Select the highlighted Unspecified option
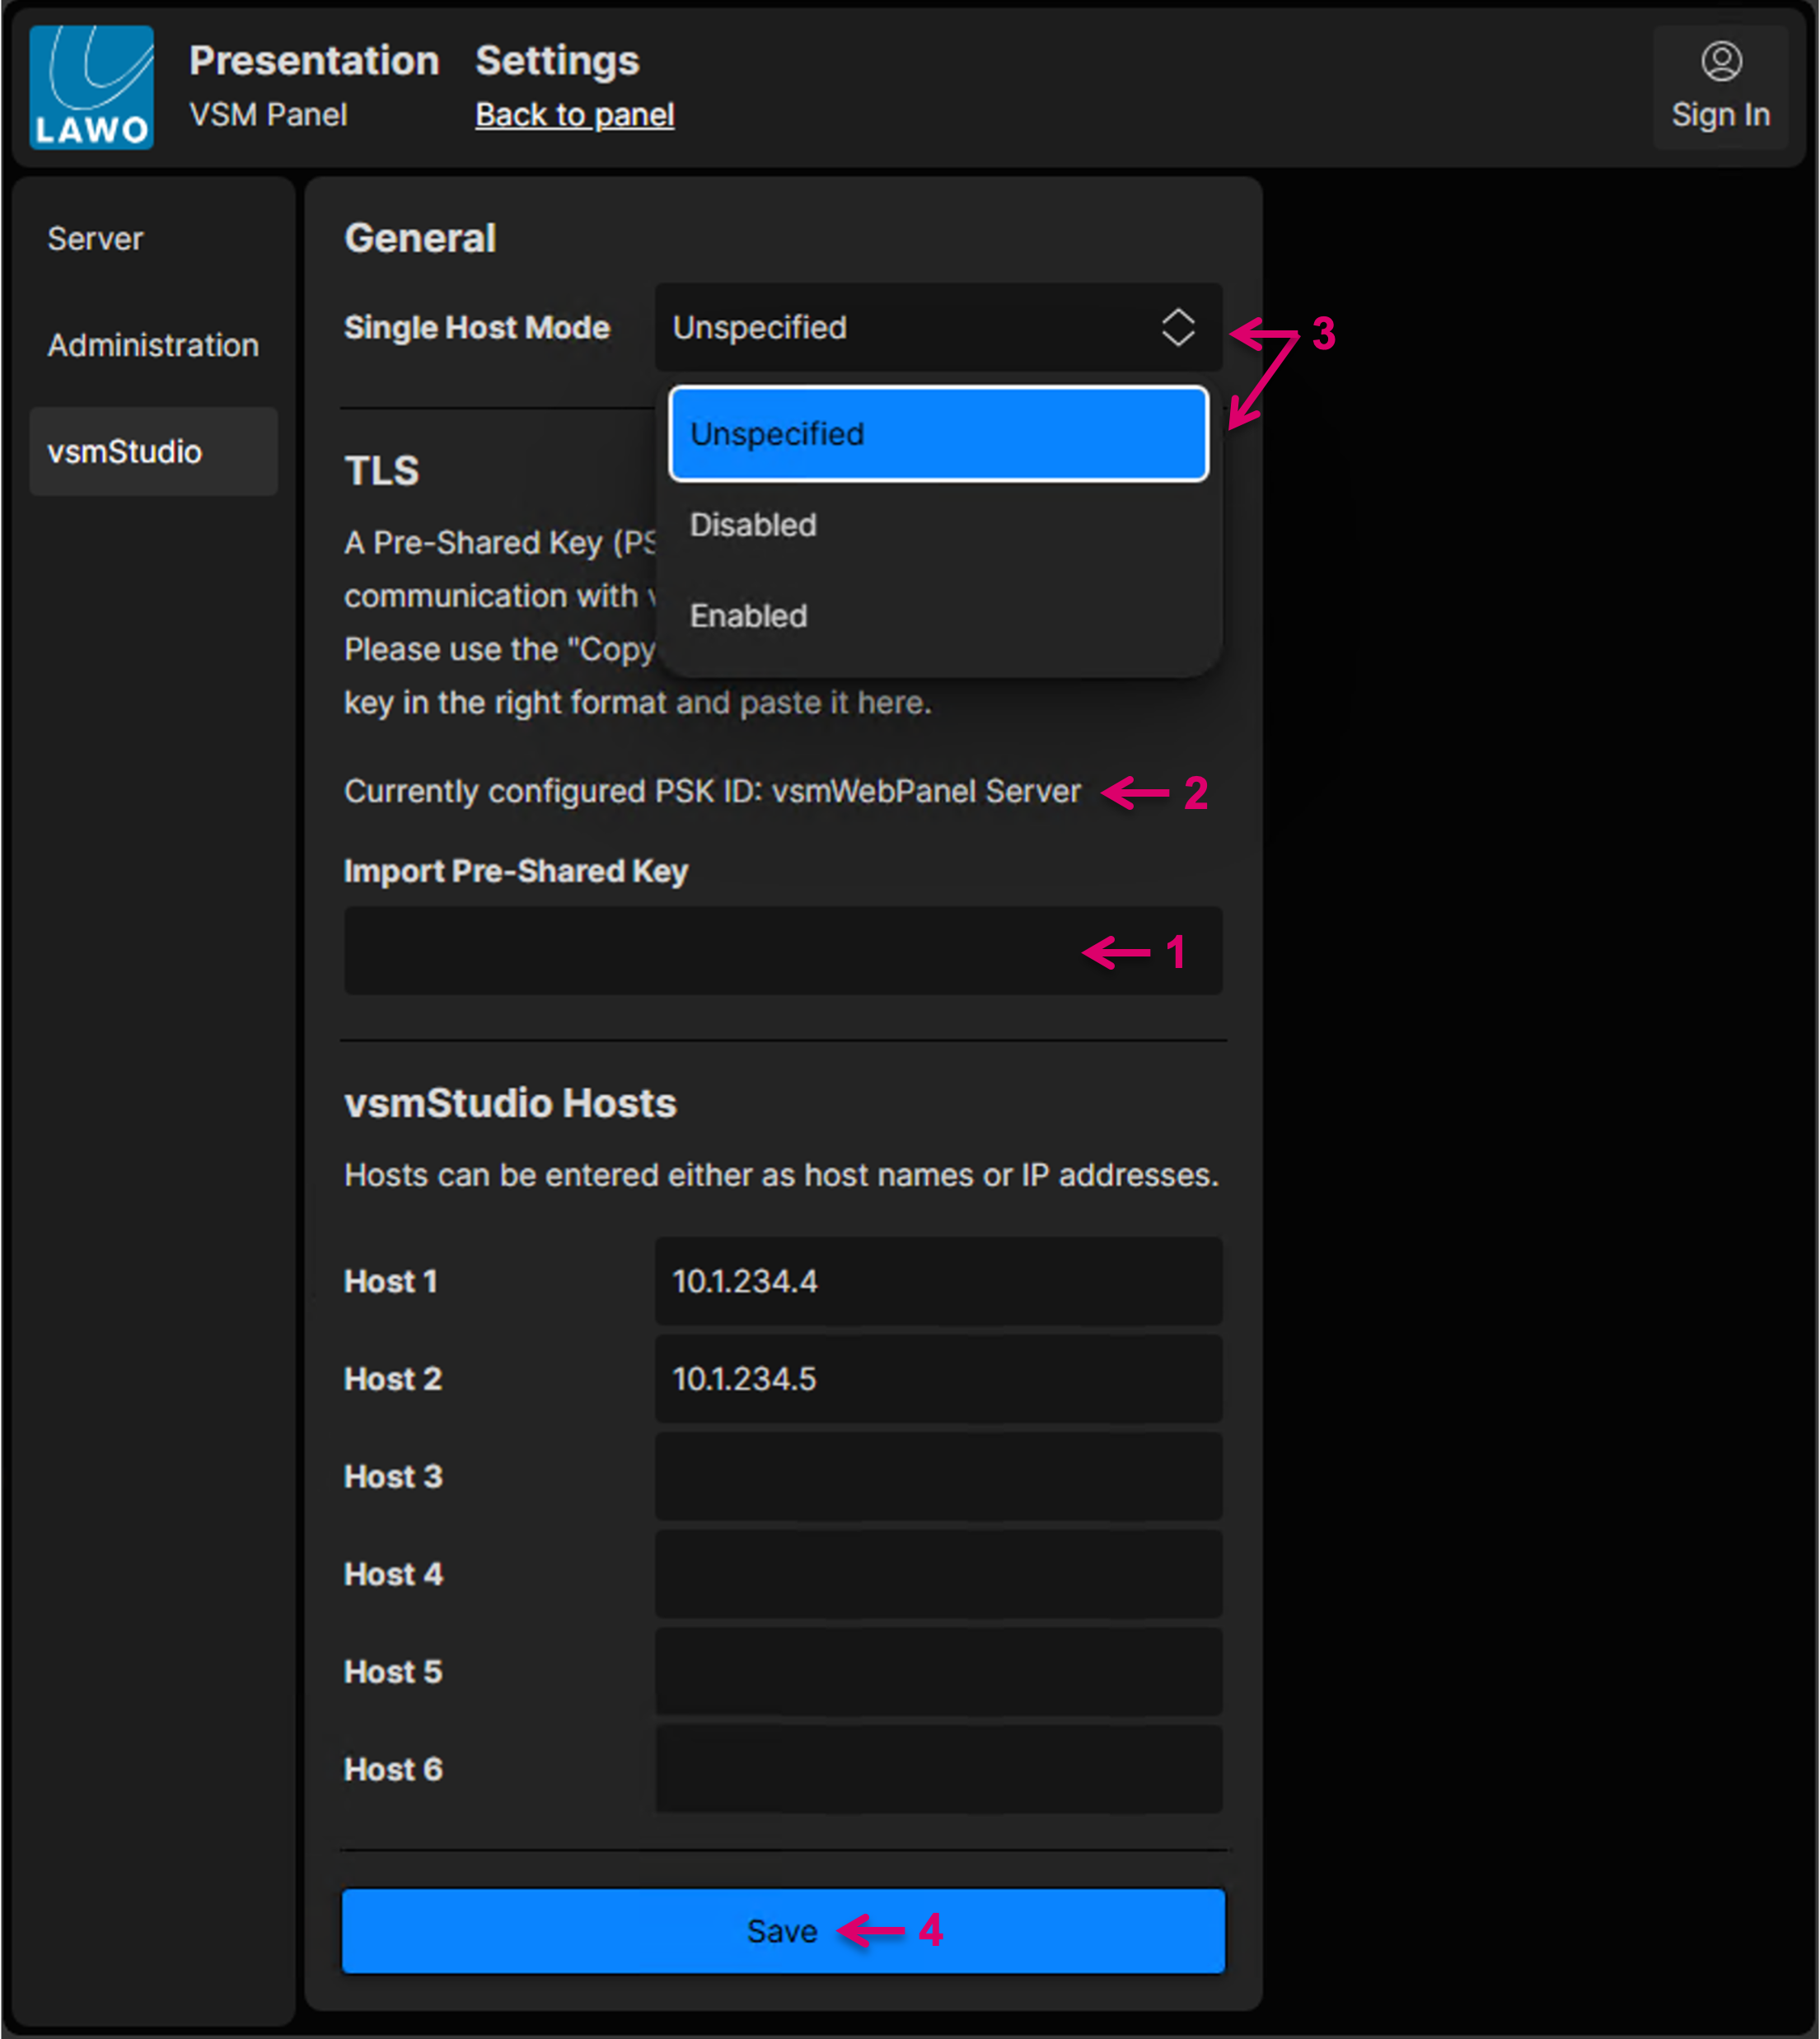Screen dimensions: 1820x2039 [937, 434]
